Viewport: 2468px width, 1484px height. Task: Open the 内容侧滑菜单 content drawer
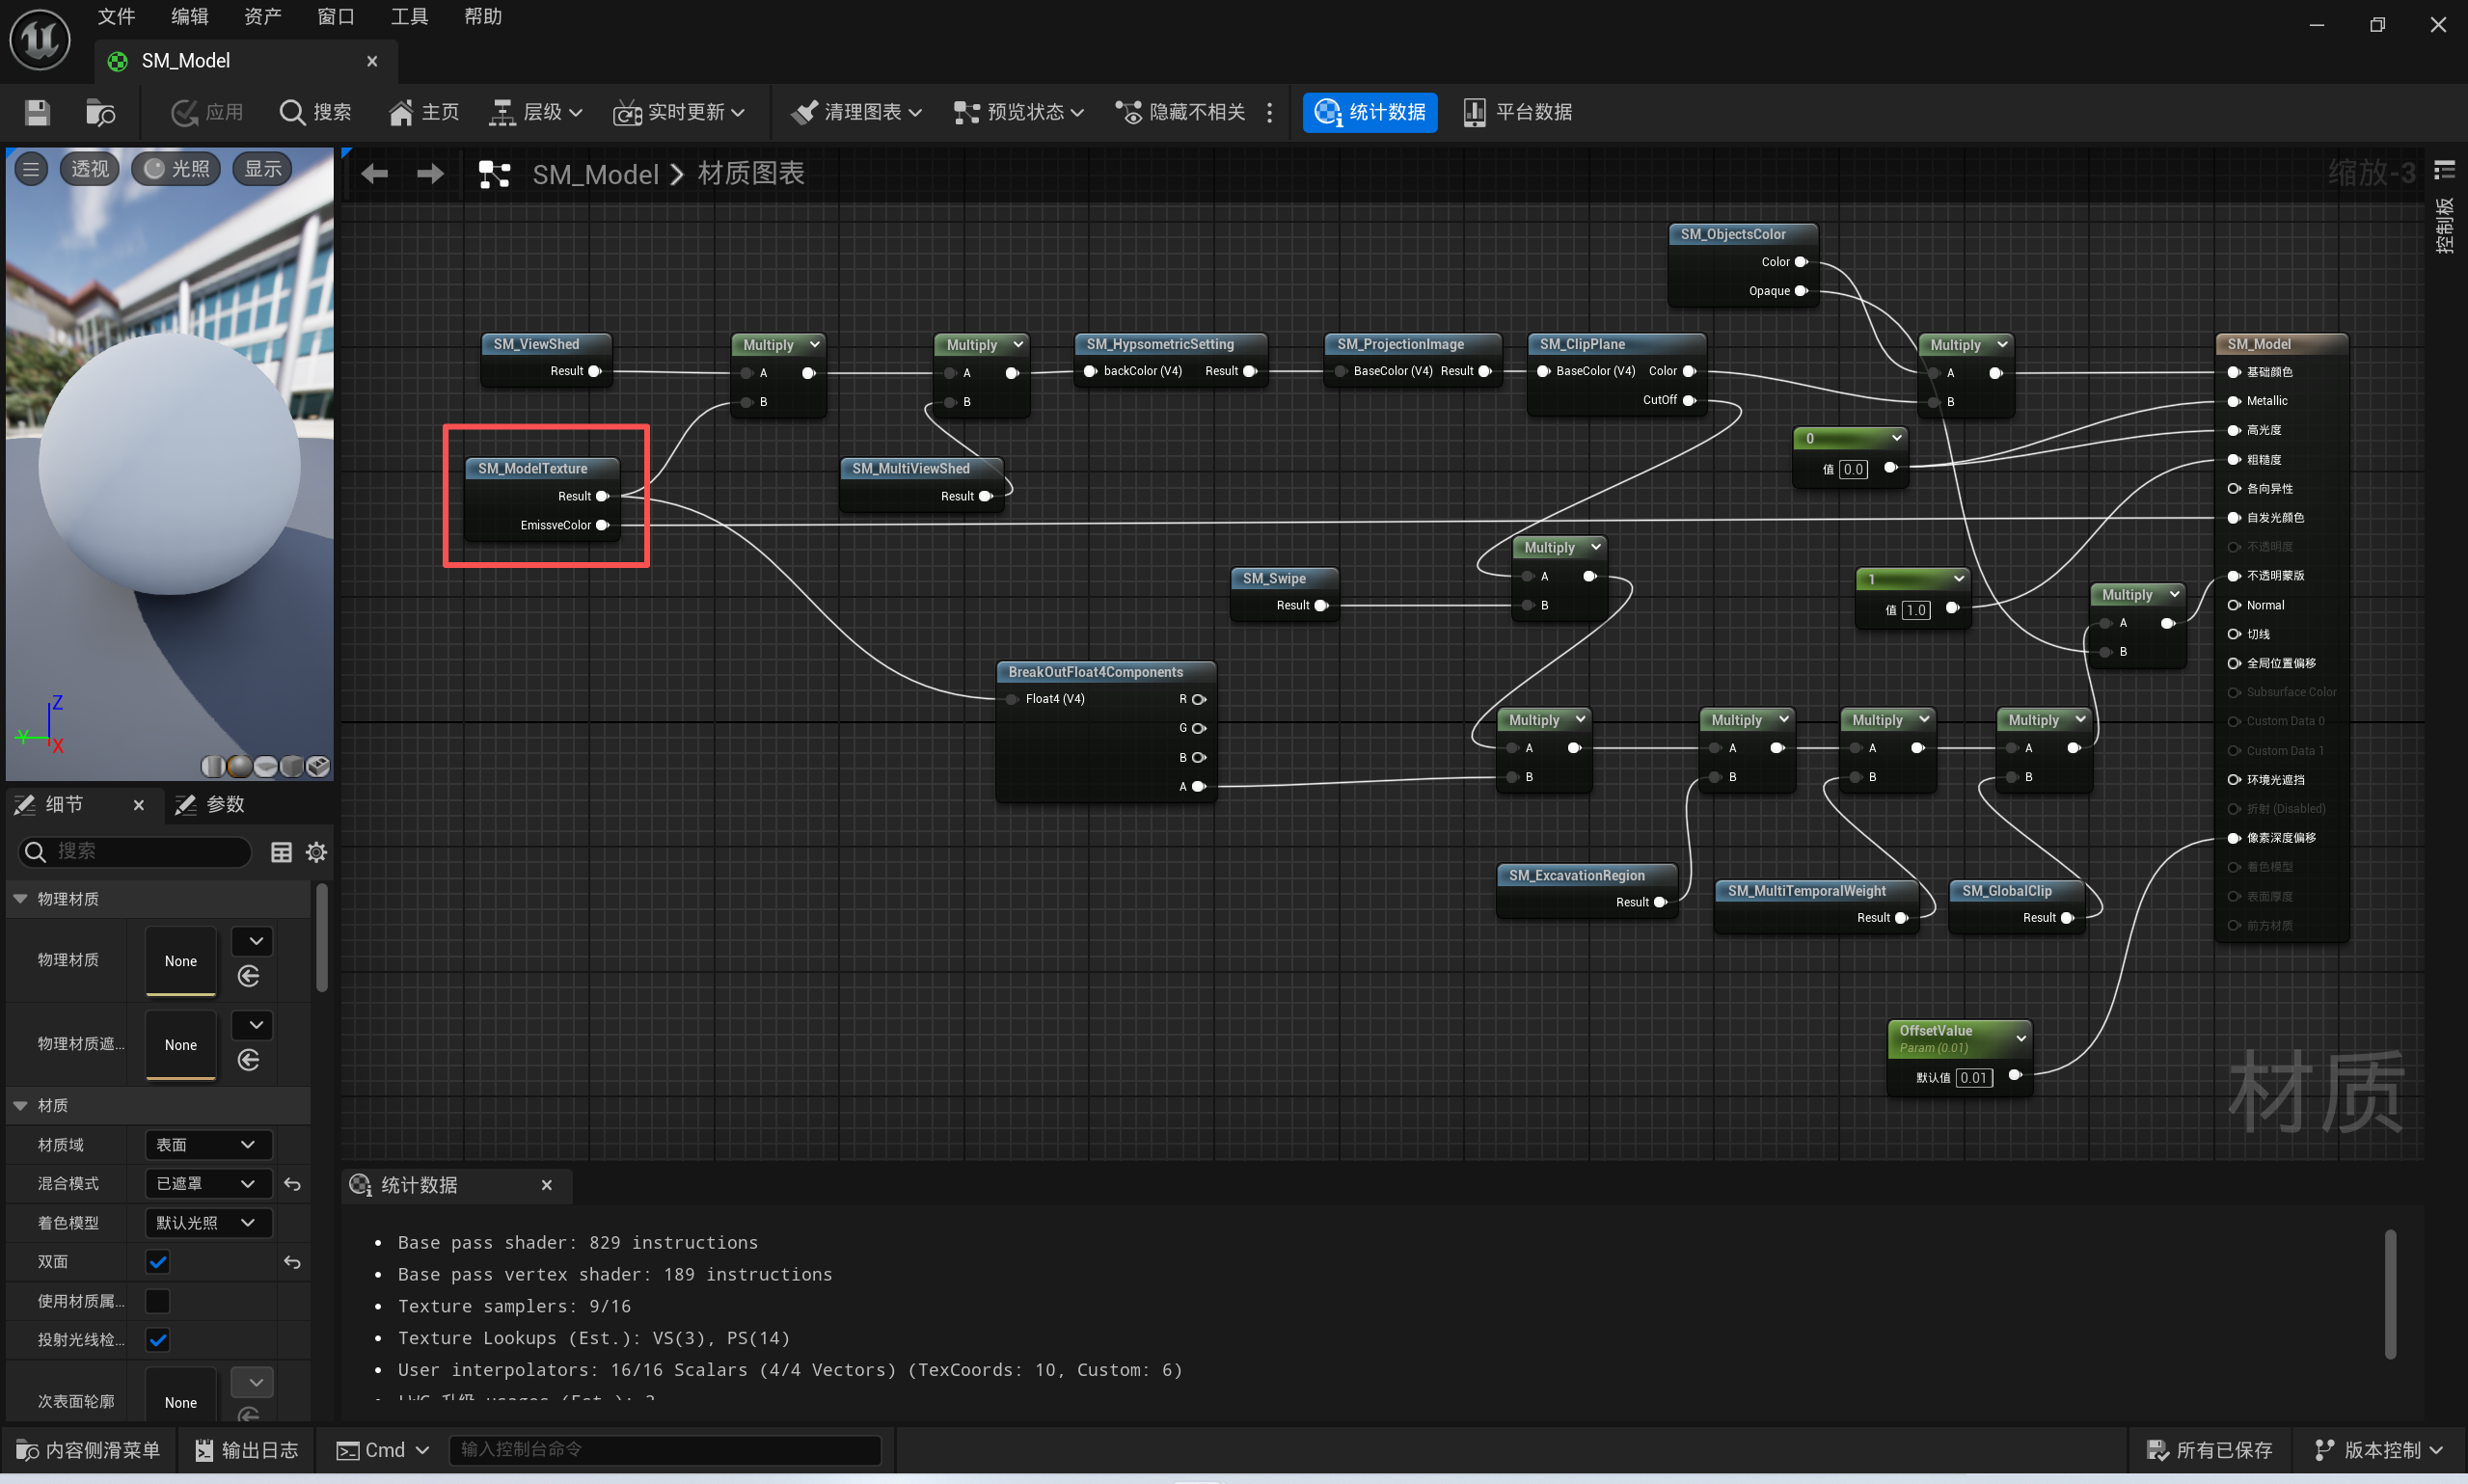88,1450
